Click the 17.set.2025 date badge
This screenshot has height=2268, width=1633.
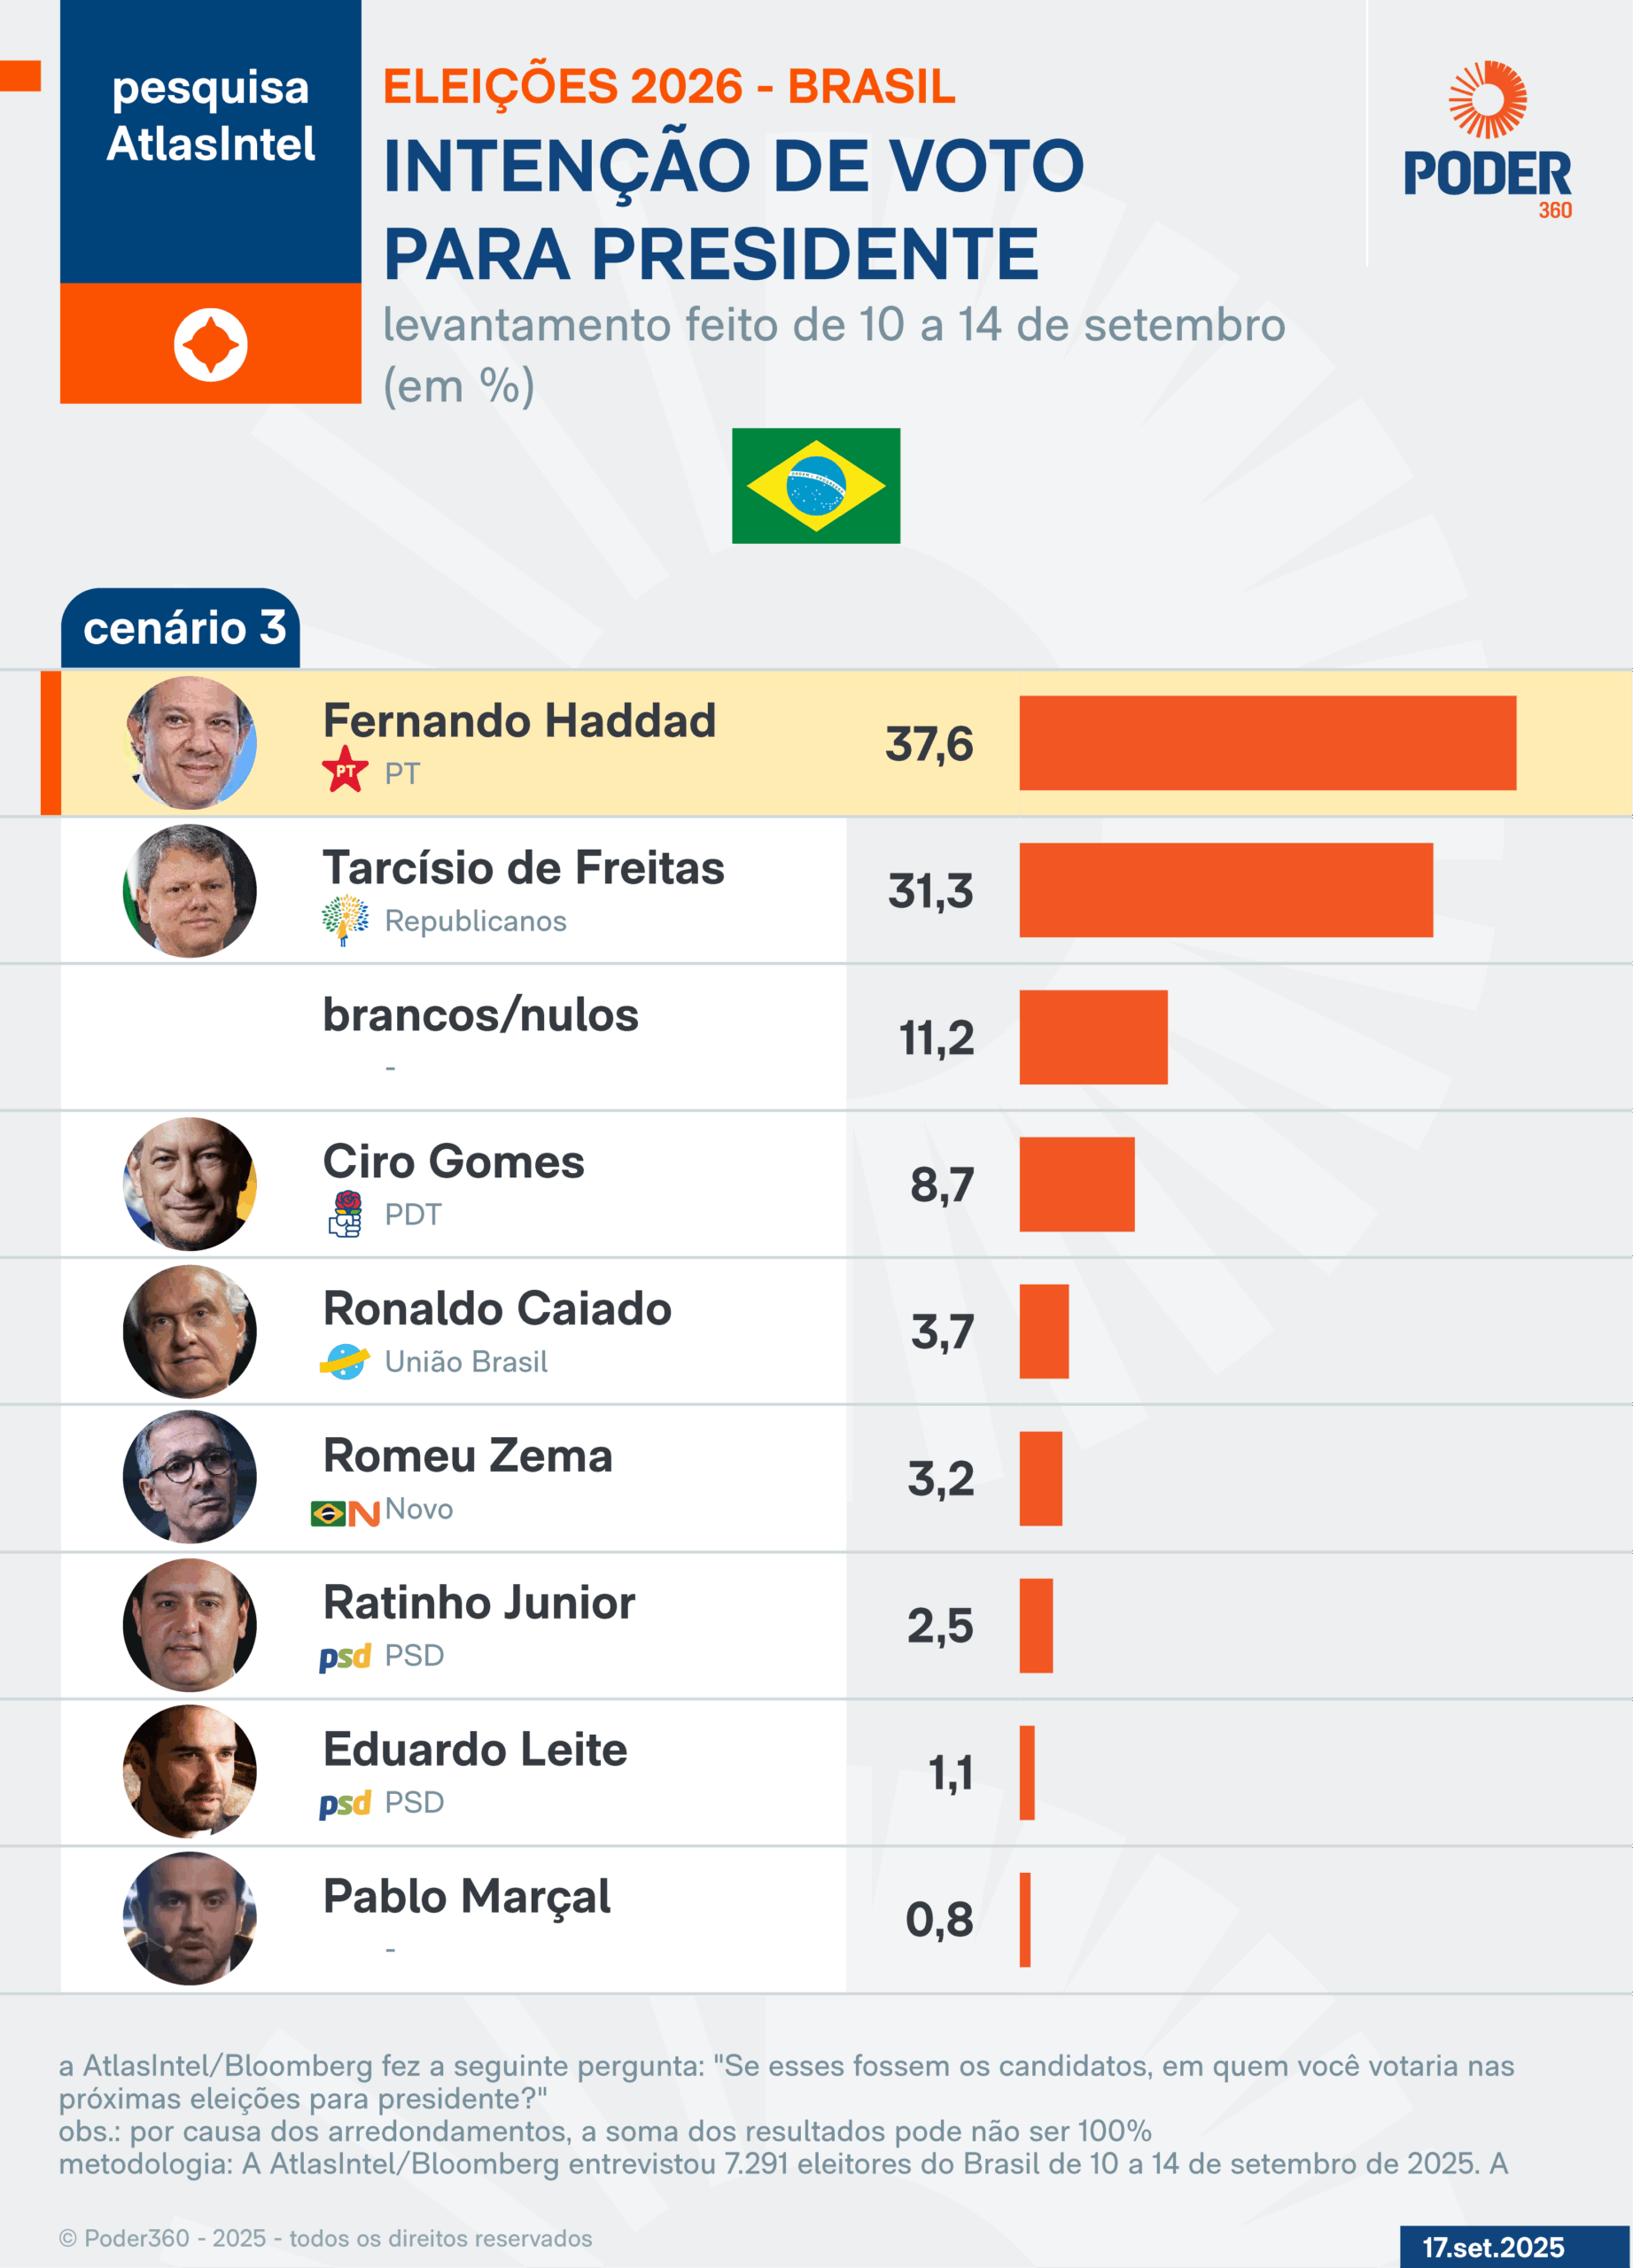pos(1493,2247)
